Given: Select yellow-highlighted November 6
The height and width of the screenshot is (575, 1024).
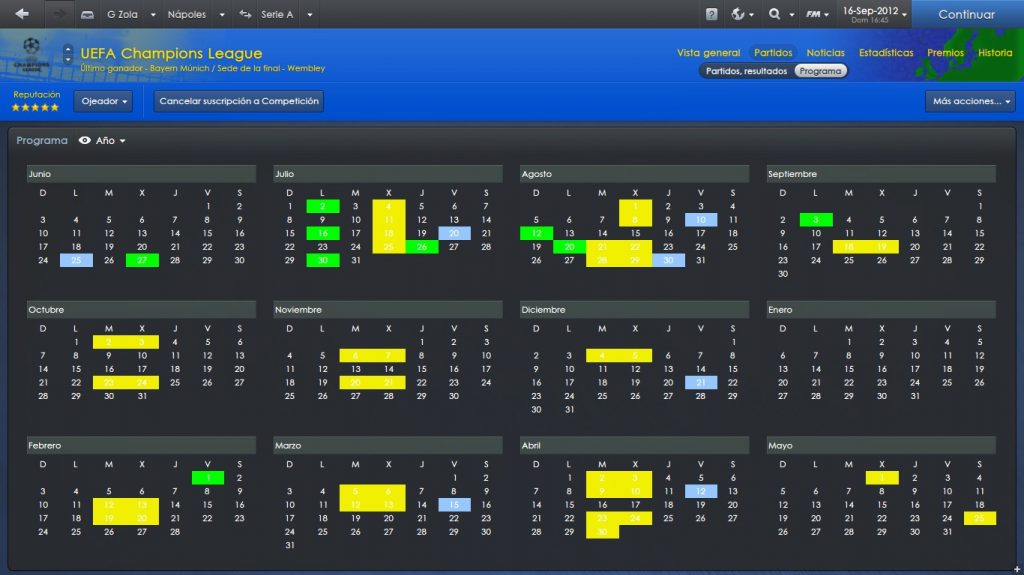Looking at the screenshot, I should tap(355, 355).
